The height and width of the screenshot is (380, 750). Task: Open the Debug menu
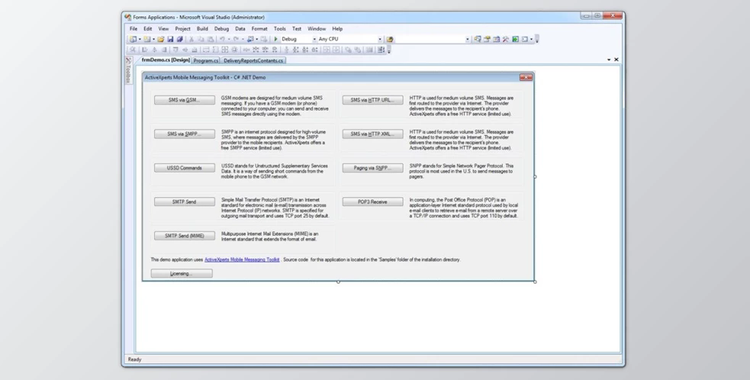pyautogui.click(x=221, y=29)
